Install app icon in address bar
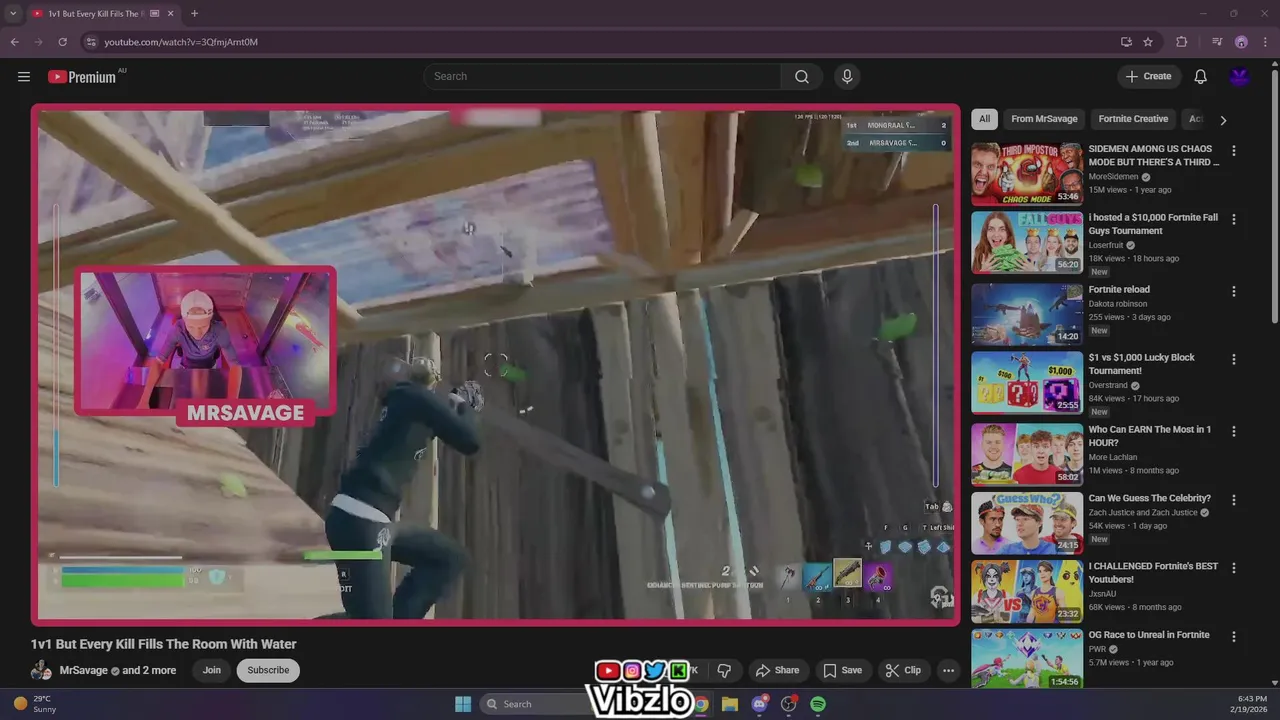The height and width of the screenshot is (720, 1280). [x=1126, y=42]
